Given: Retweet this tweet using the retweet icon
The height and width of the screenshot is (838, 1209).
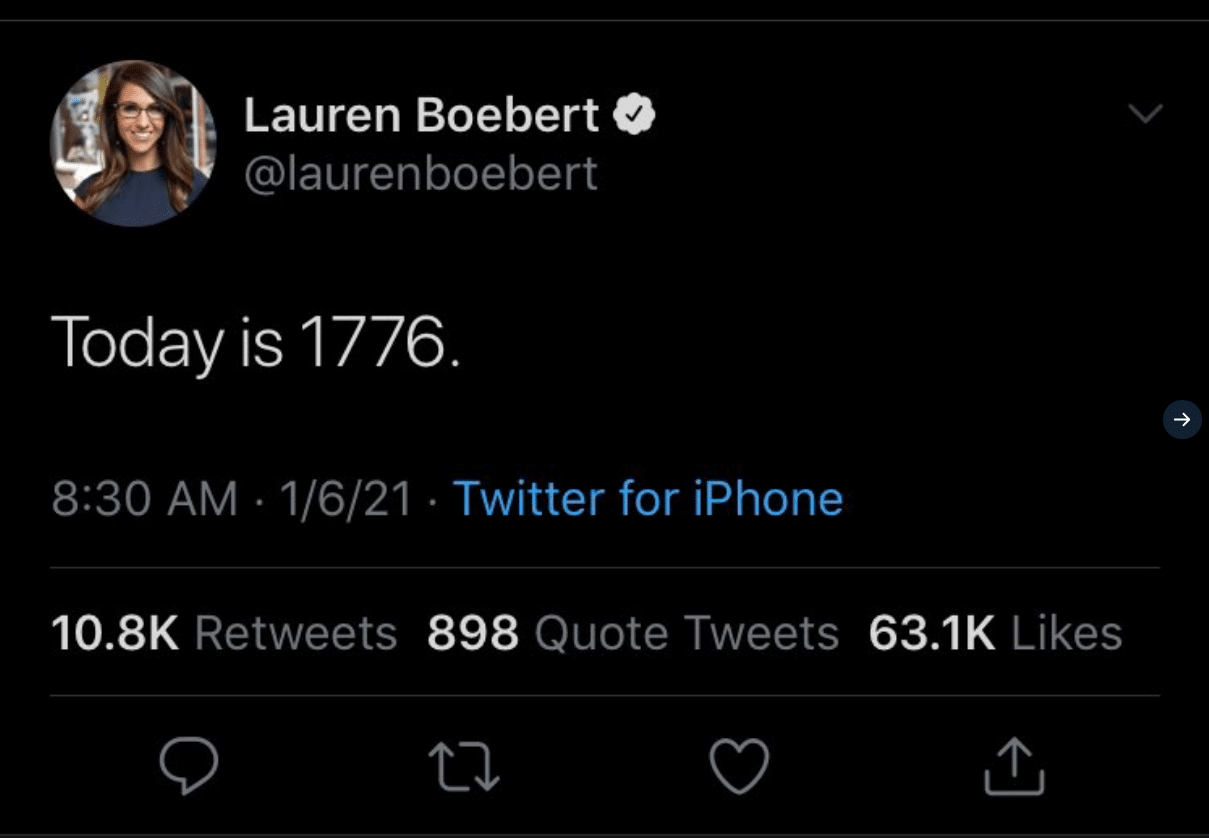Looking at the screenshot, I should 464,767.
